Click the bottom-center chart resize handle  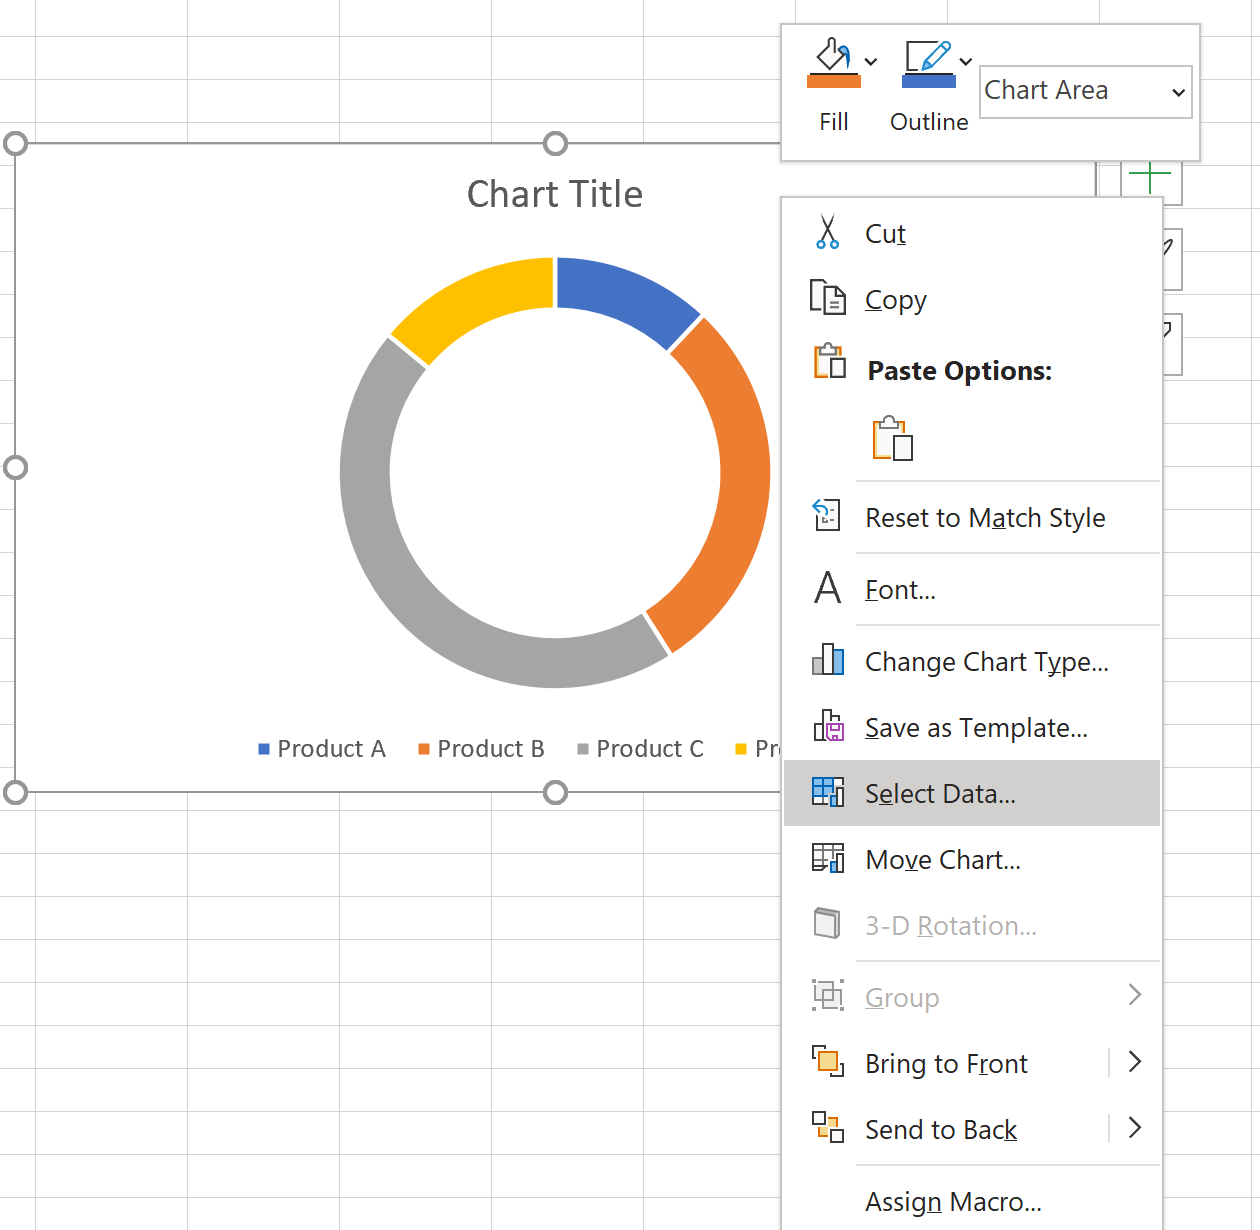[x=555, y=793]
